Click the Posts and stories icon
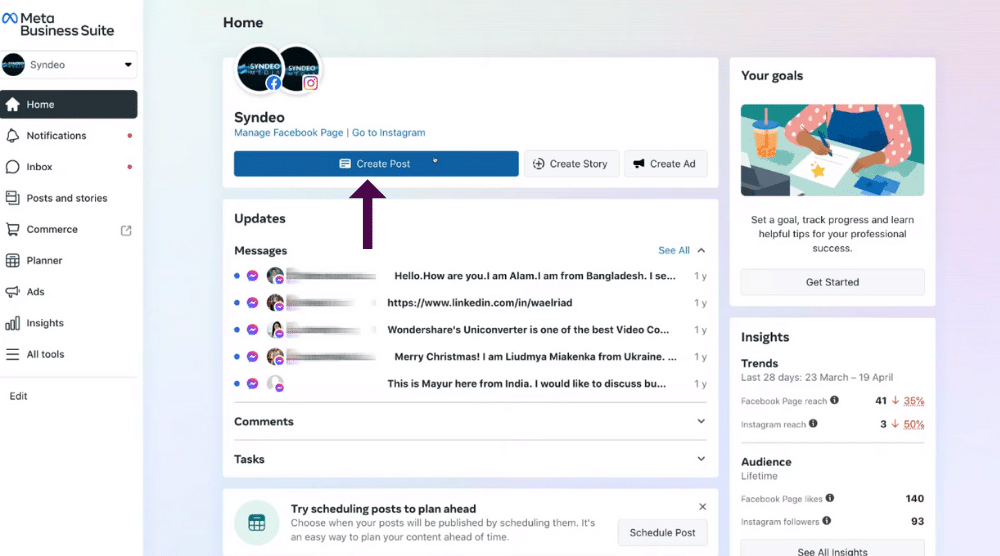 point(13,198)
